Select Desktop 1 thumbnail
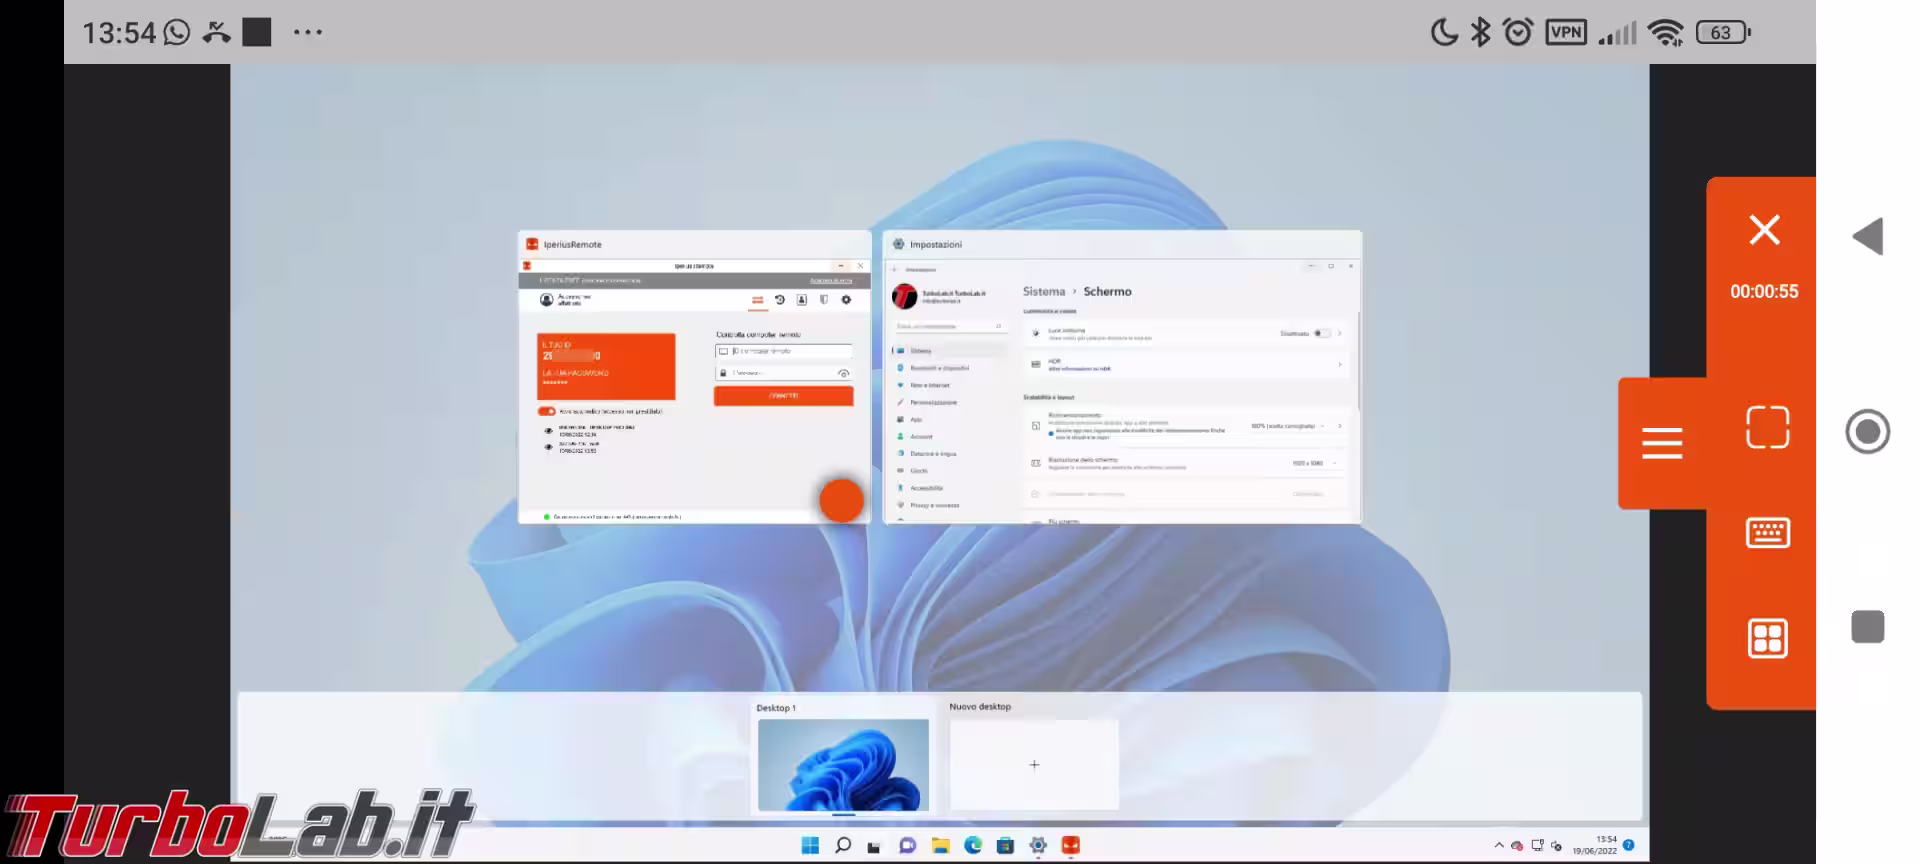This screenshot has width=1920, height=864. 843,765
